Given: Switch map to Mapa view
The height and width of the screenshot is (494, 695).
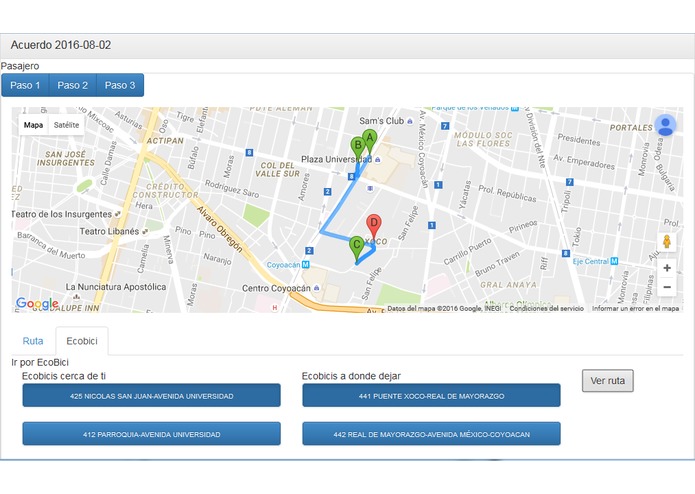Looking at the screenshot, I should pyautogui.click(x=33, y=125).
